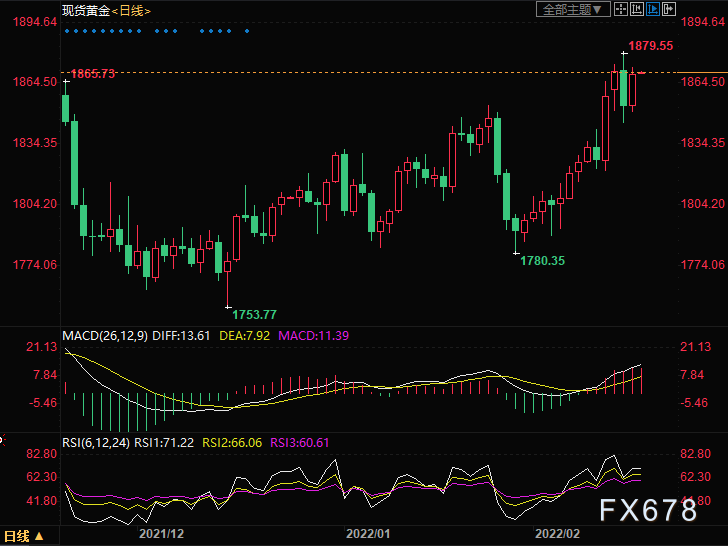Select the left 1834.35 price axis label

pos(35,143)
